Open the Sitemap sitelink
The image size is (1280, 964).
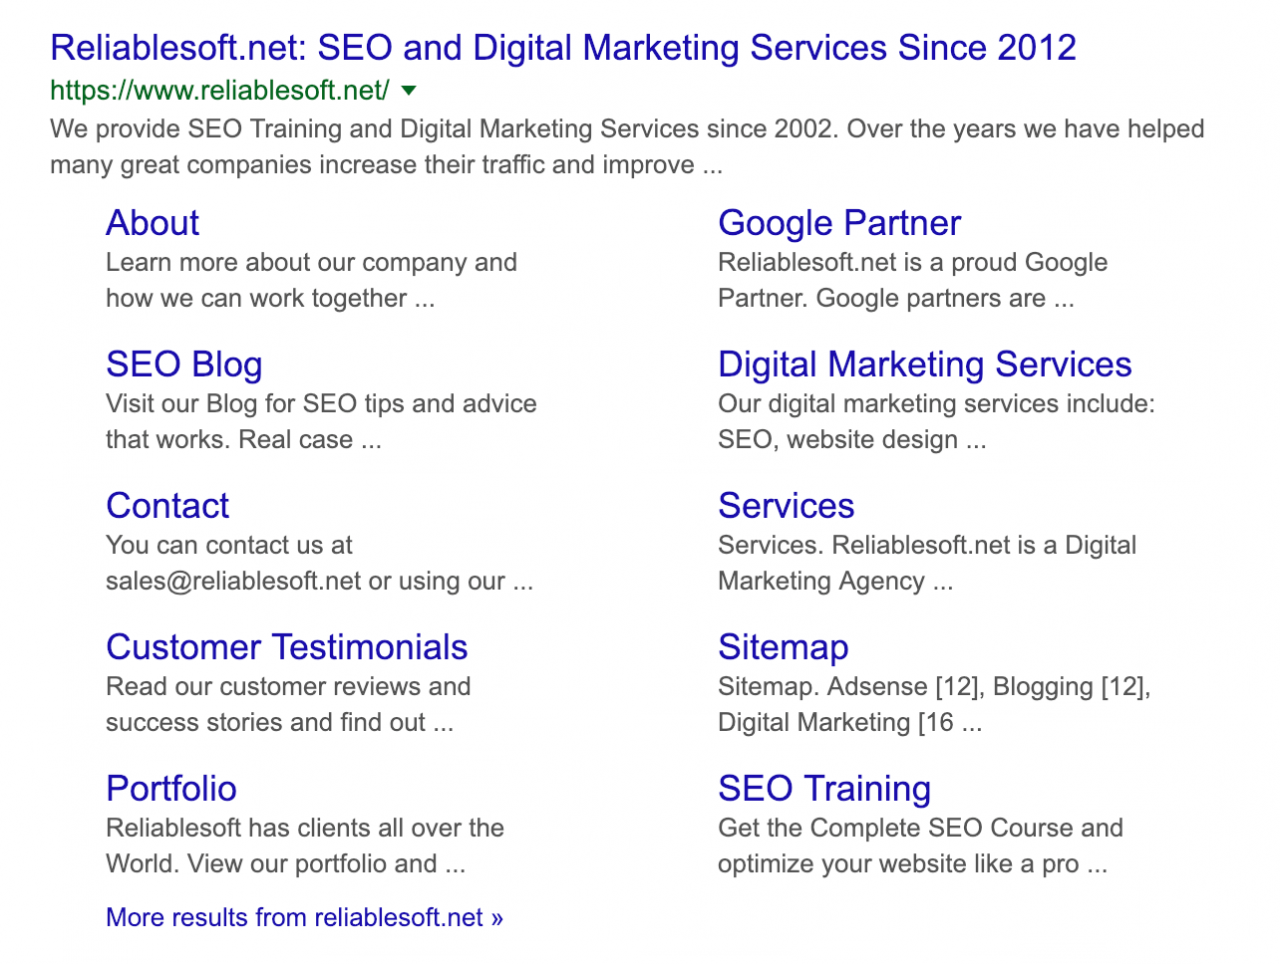[x=783, y=647]
